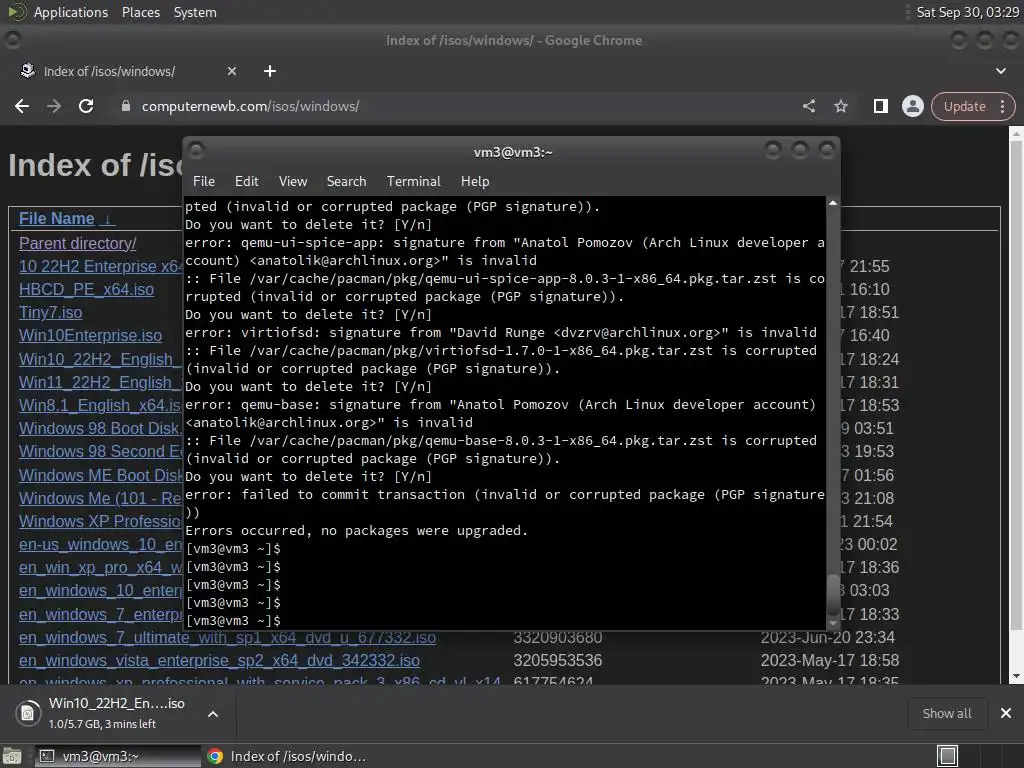Open a new Chrome tab
The image size is (1024, 768).
[x=270, y=71]
